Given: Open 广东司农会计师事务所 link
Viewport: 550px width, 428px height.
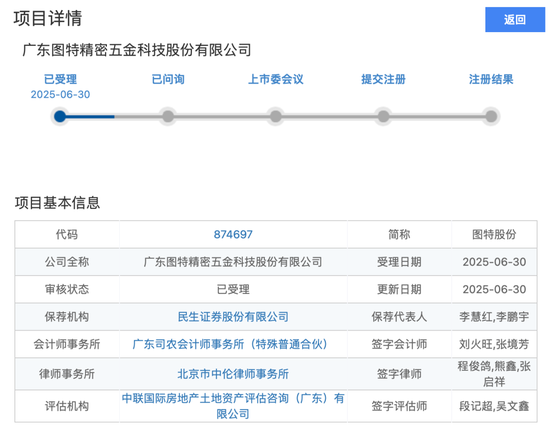Looking at the screenshot, I should 230,344.
